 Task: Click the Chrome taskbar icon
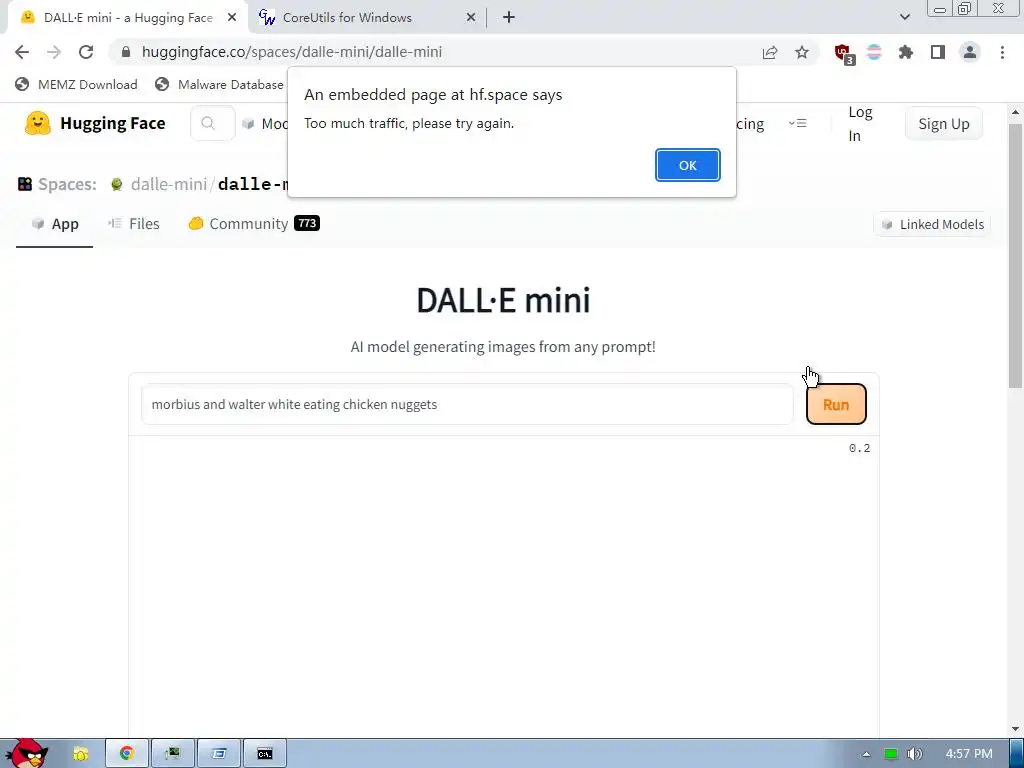[127, 754]
